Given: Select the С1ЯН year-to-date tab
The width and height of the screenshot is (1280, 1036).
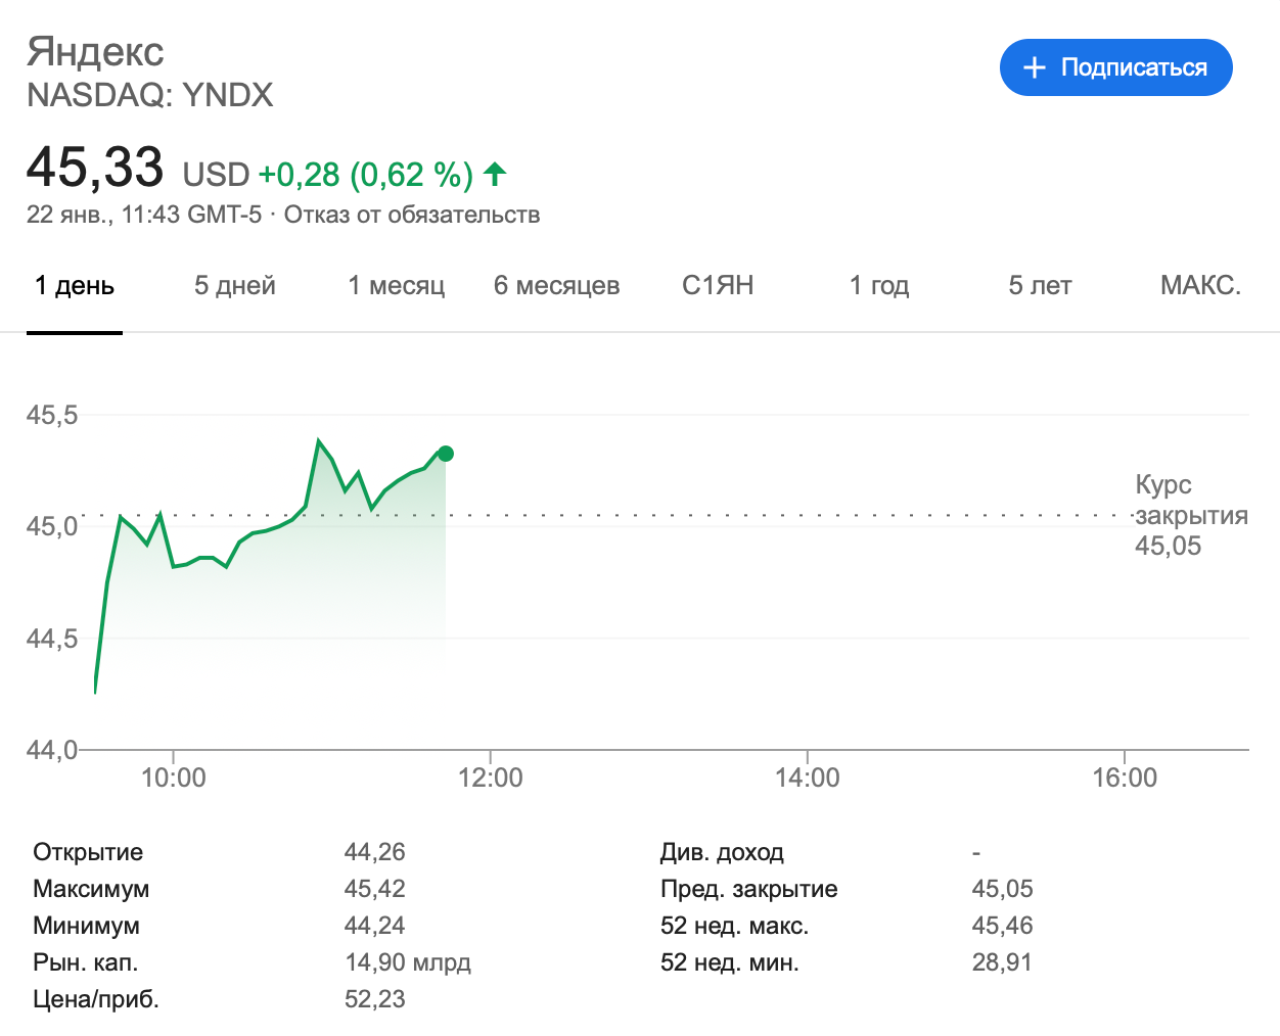Looking at the screenshot, I should (718, 286).
